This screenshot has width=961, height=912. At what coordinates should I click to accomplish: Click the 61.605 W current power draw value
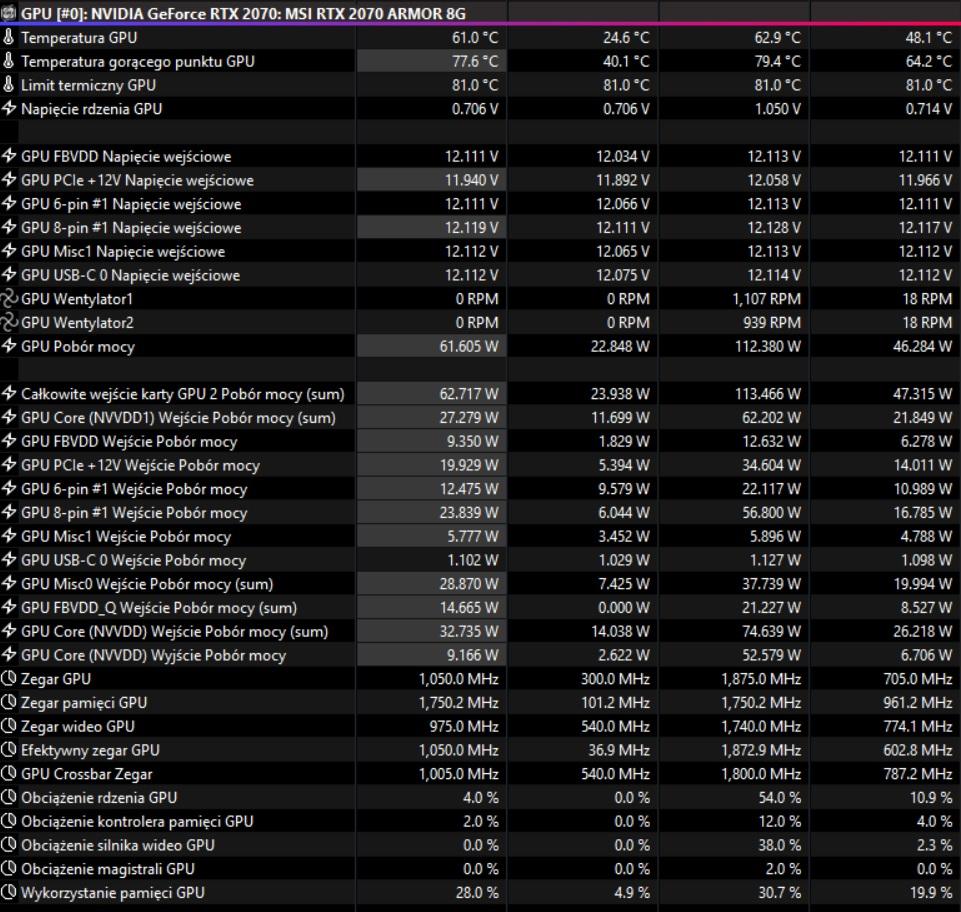tap(470, 346)
